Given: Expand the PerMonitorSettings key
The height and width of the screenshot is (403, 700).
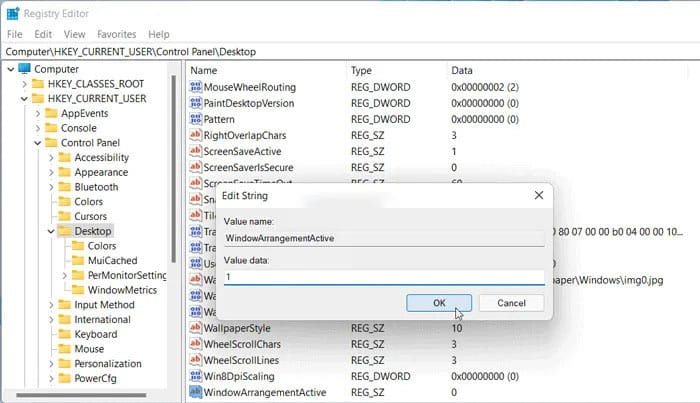Looking at the screenshot, I should tap(64, 275).
